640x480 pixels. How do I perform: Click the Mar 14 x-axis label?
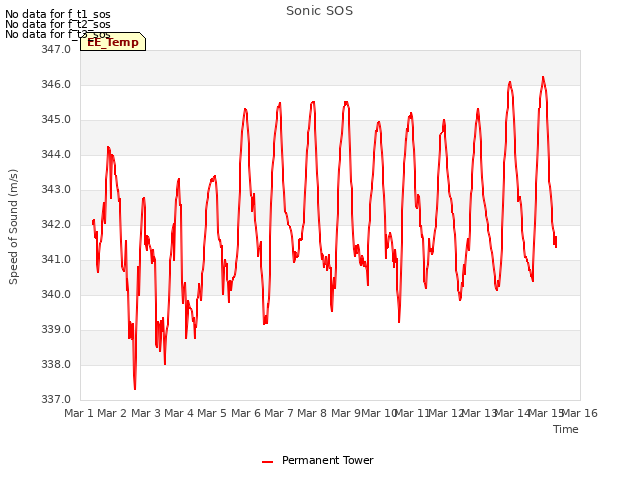tap(513, 413)
